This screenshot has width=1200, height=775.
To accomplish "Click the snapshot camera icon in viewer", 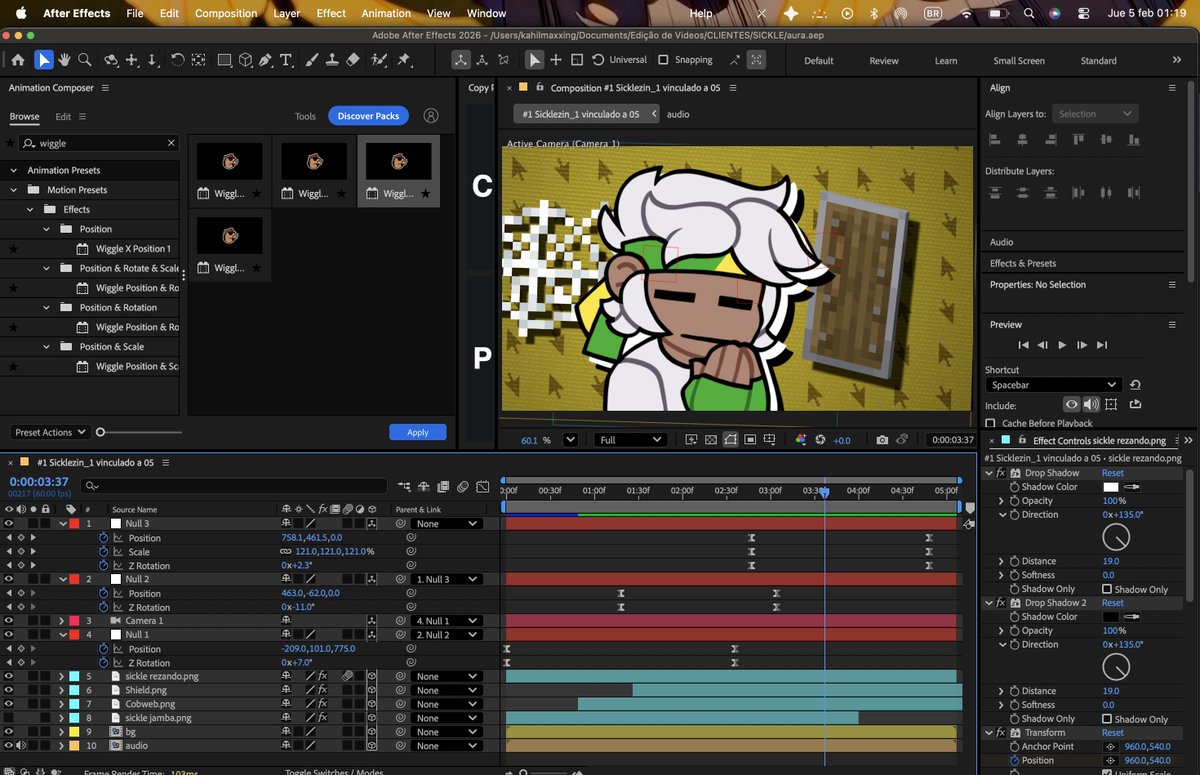I will coord(882,440).
